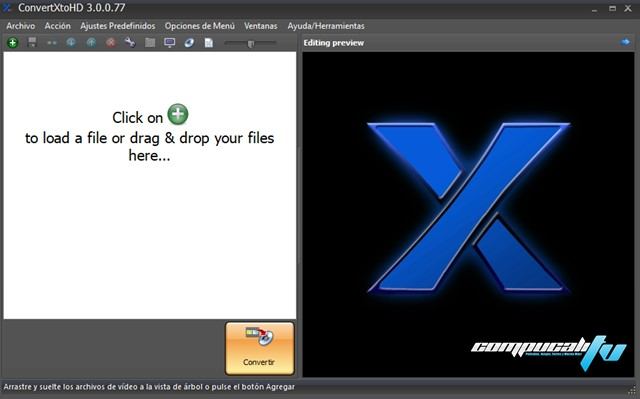640x399 pixels.
Task: Maximize the ConvertXtoHD window
Action: (612, 8)
